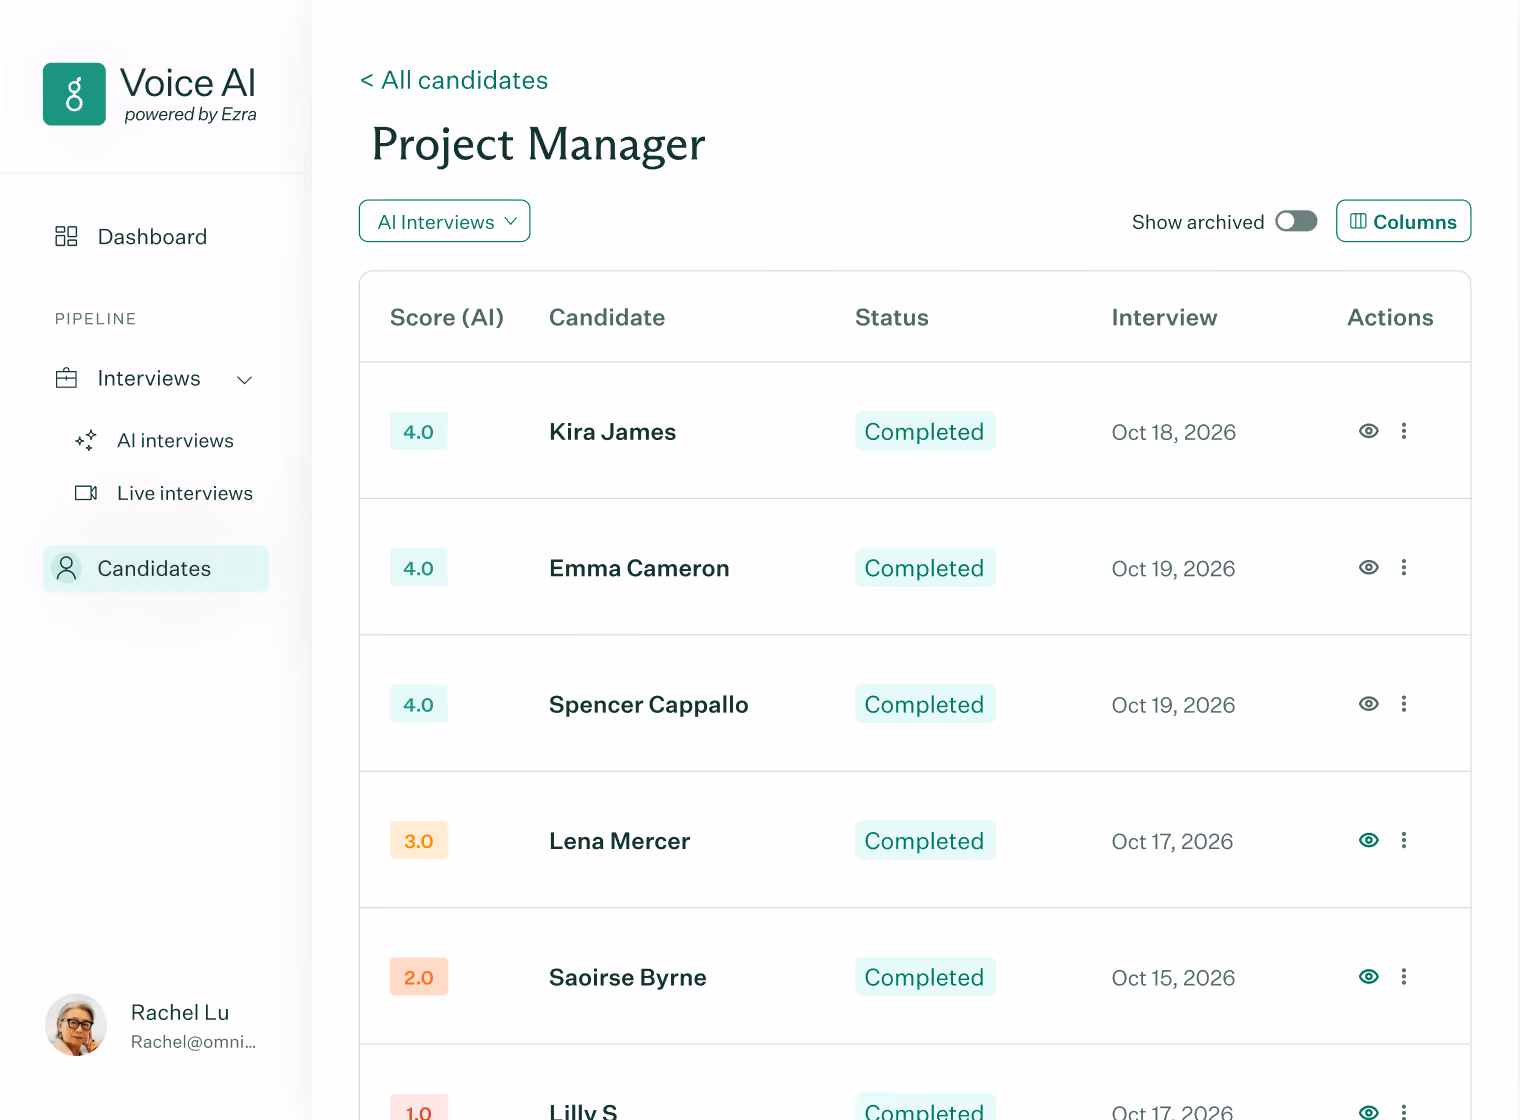The height and width of the screenshot is (1120, 1520).
Task: Click Kira James's Completed status badge
Action: [x=925, y=431]
